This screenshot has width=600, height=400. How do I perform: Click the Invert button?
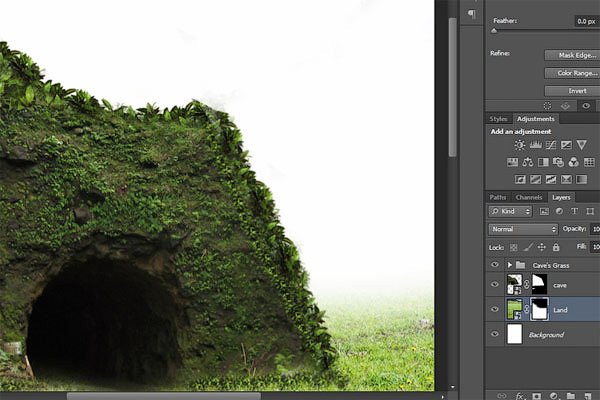tap(572, 91)
